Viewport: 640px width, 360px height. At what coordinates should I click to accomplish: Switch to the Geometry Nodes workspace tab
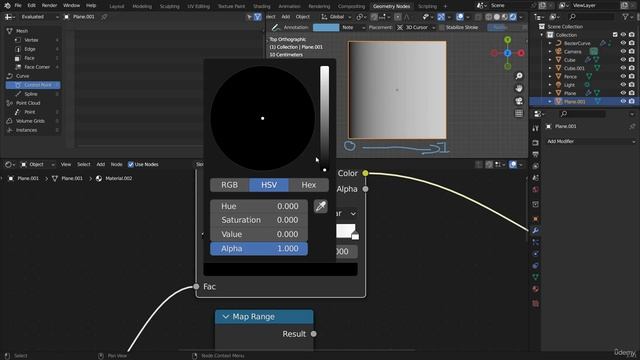coord(391,6)
